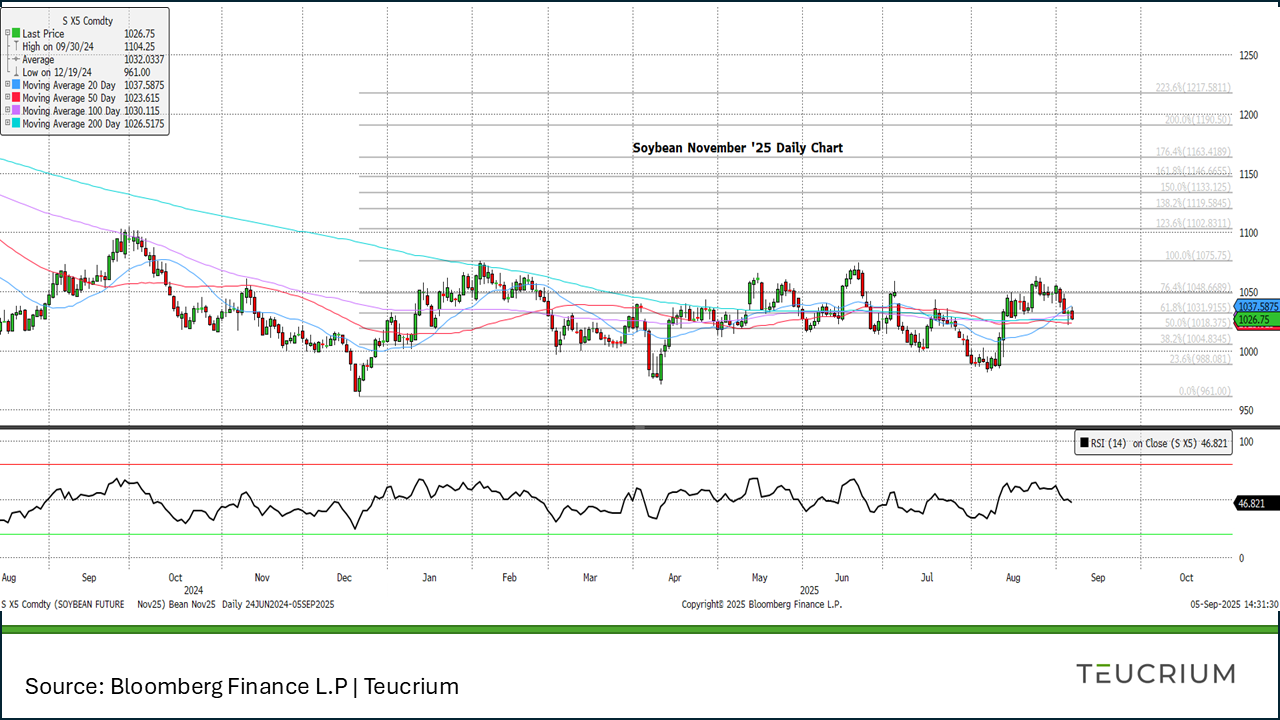This screenshot has height=720, width=1280.
Task: Click the 'Source: Bloomberg Finance L.P | Teucrium' caption
Action: (242, 687)
